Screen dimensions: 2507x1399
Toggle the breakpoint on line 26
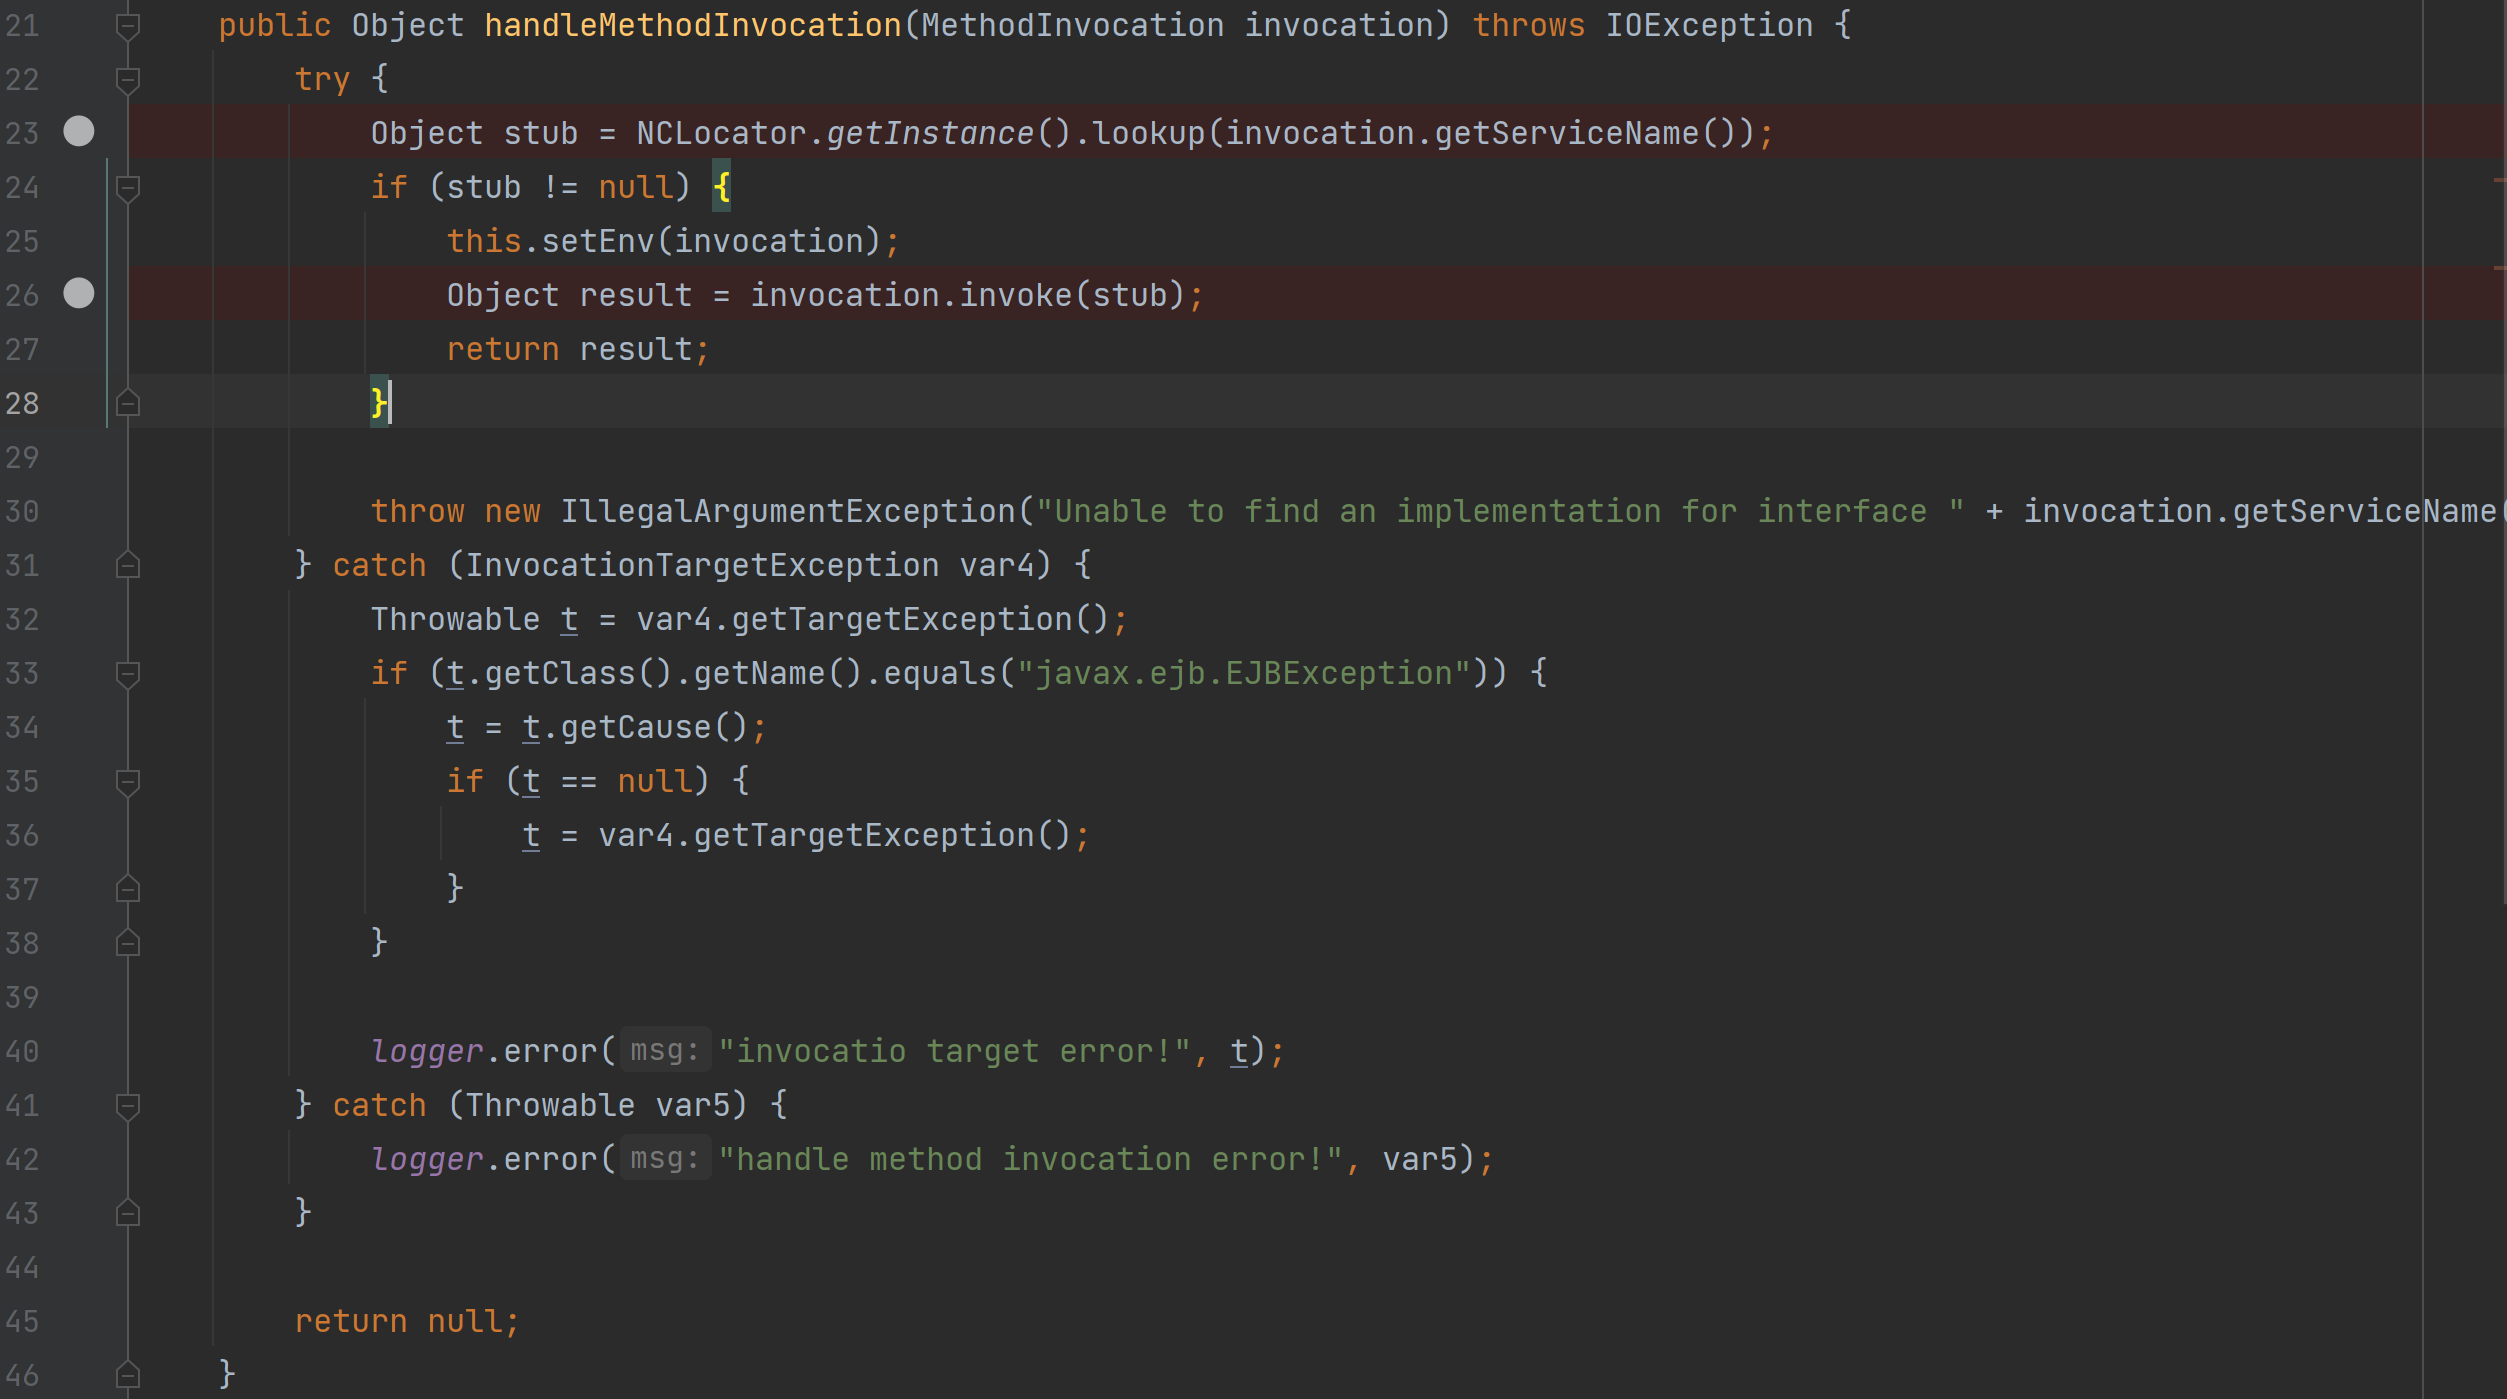79,293
